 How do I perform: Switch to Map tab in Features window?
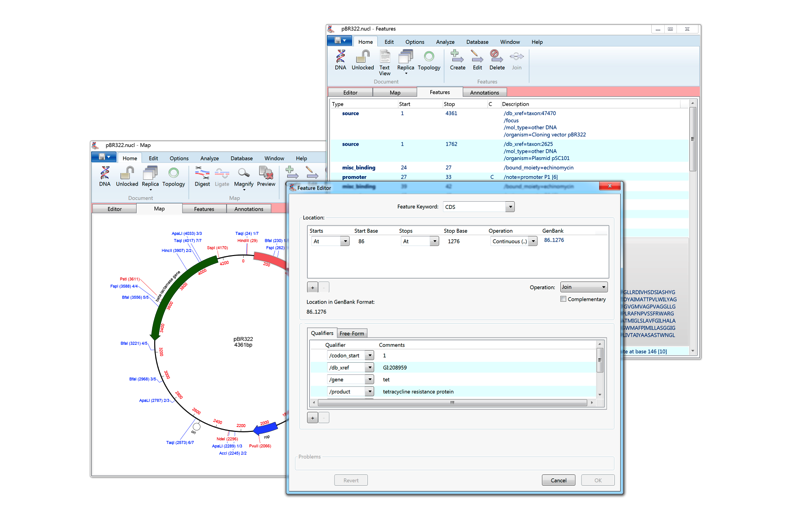pyautogui.click(x=395, y=92)
